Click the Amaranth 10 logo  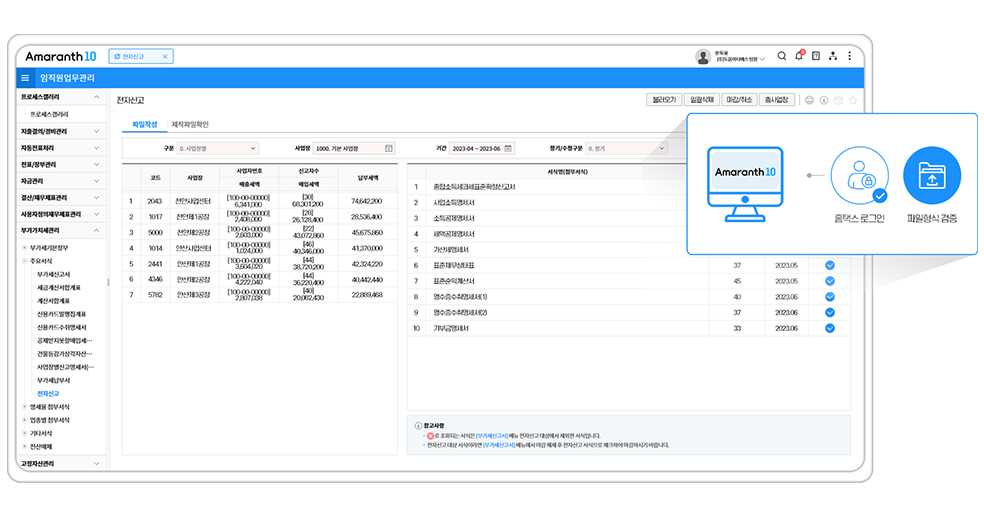tap(61, 56)
